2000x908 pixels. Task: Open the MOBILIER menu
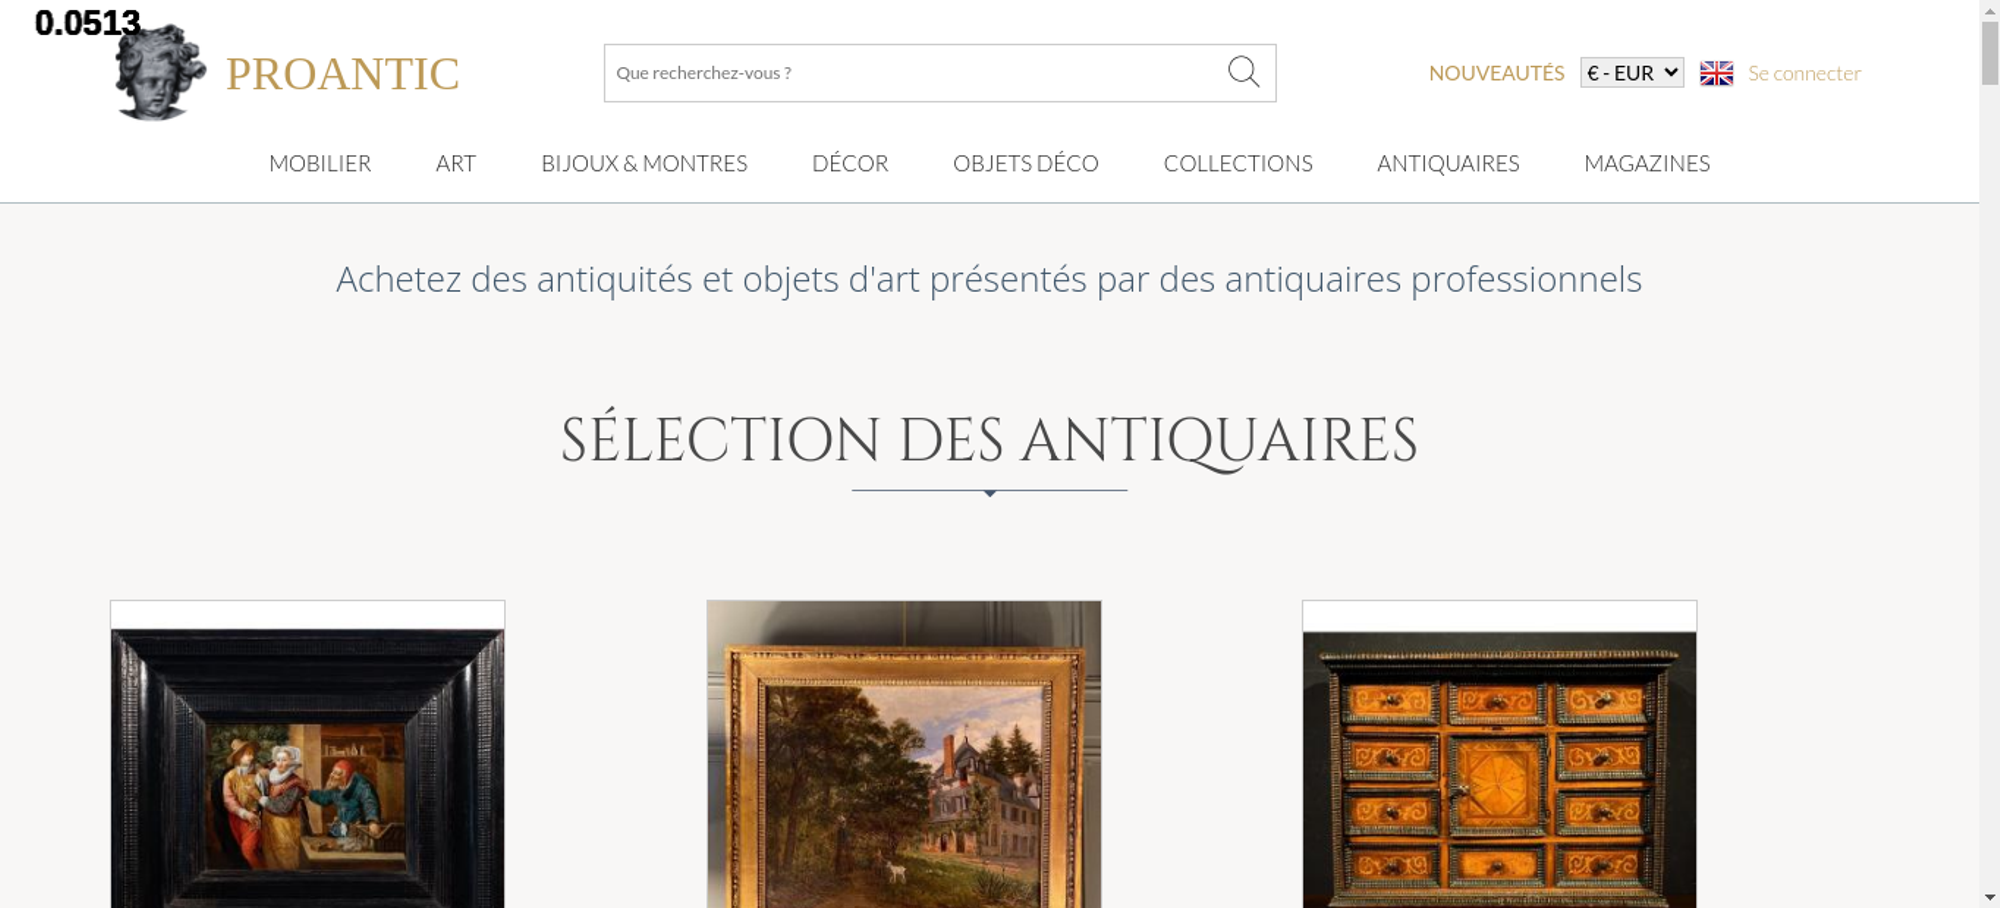[x=320, y=163]
